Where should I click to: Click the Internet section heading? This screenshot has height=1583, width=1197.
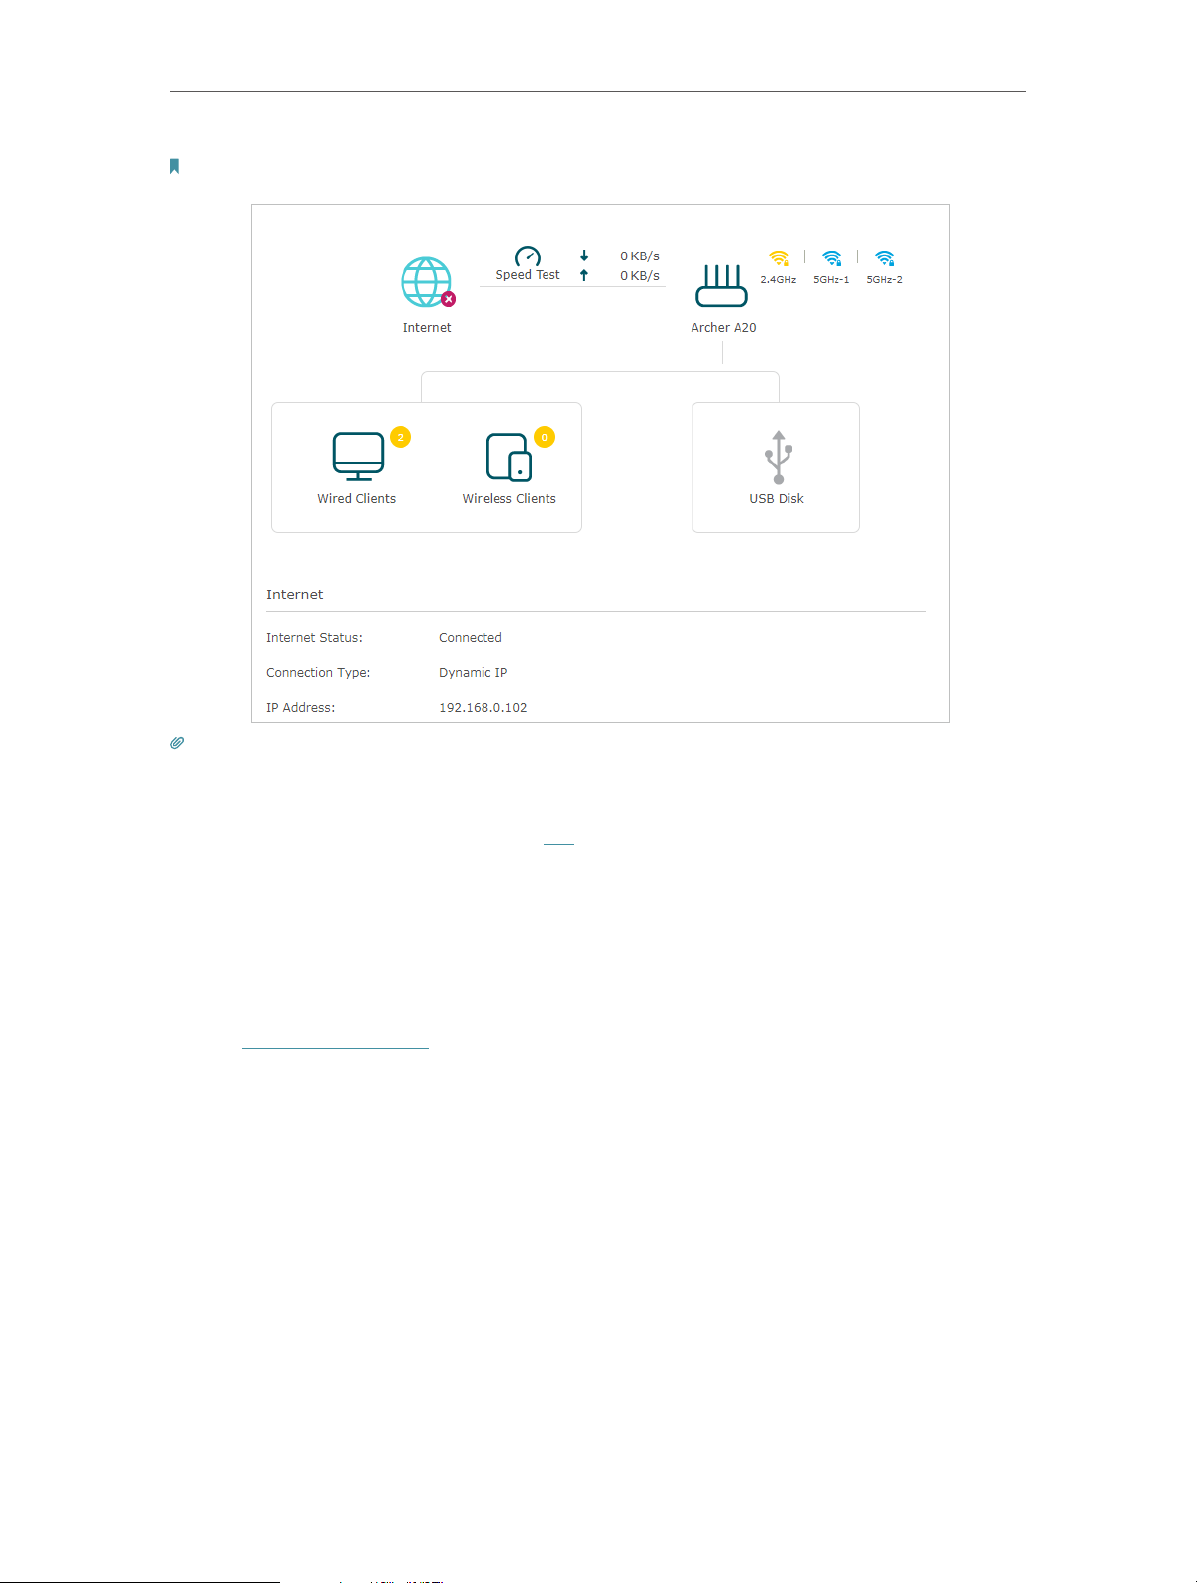[295, 595]
